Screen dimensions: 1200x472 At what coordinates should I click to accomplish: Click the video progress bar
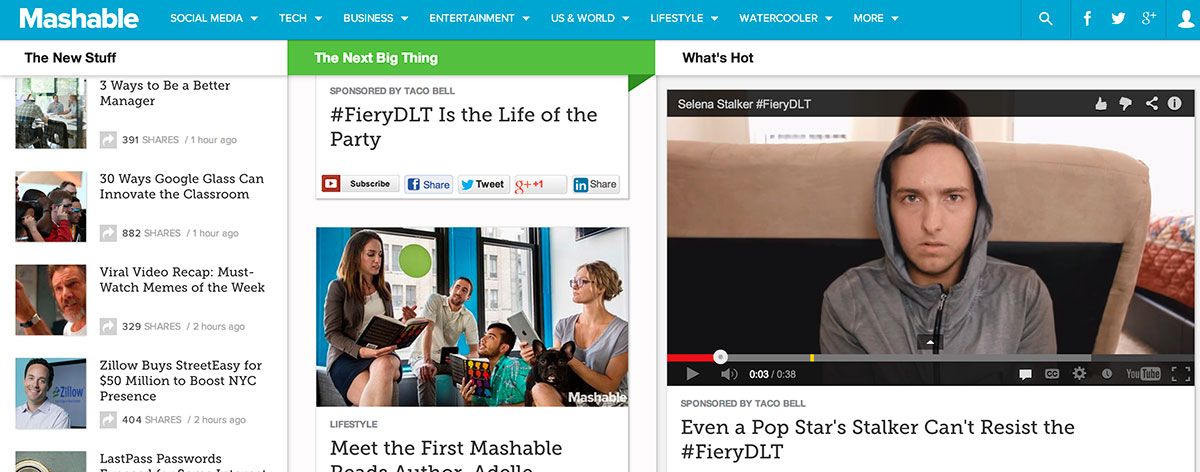[930, 357]
